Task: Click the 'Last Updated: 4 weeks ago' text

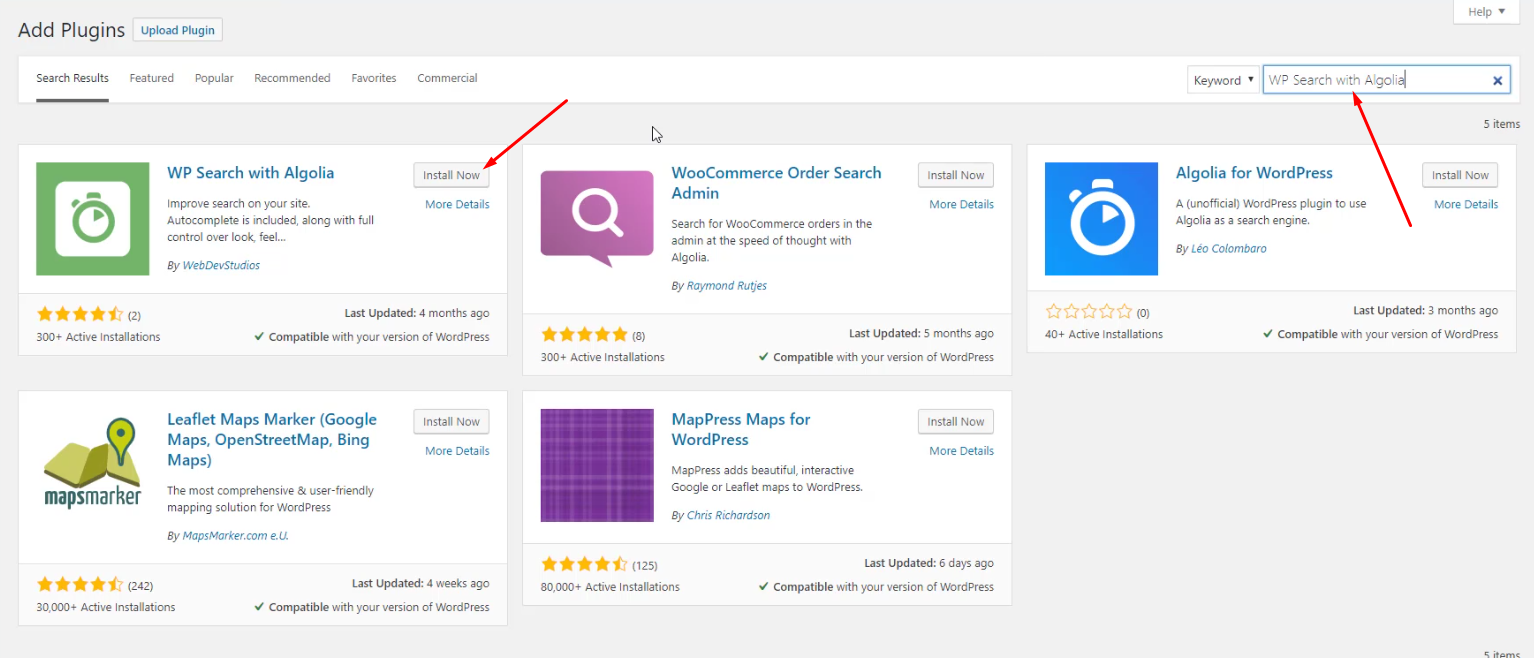Action: [x=421, y=583]
